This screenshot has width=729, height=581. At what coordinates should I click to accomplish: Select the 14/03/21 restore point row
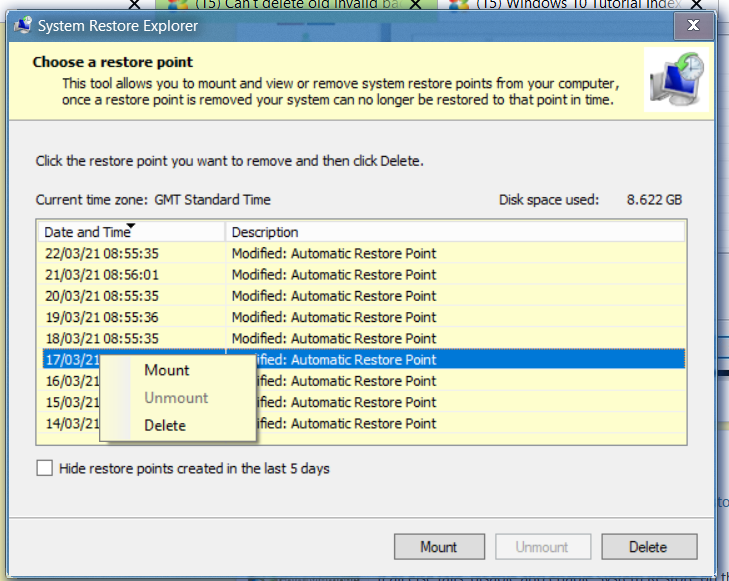coord(364,423)
